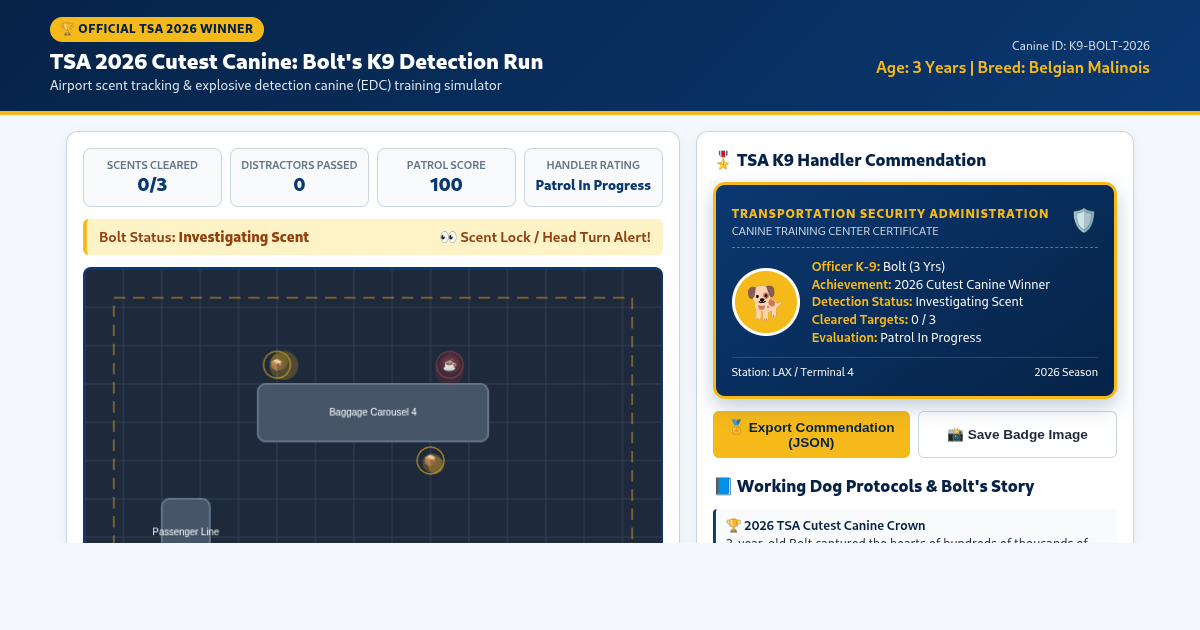The image size is (1200, 630).
Task: Click the Achievement 2026 Cutest Canine Winner line
Action: pyautogui.click(x=931, y=284)
